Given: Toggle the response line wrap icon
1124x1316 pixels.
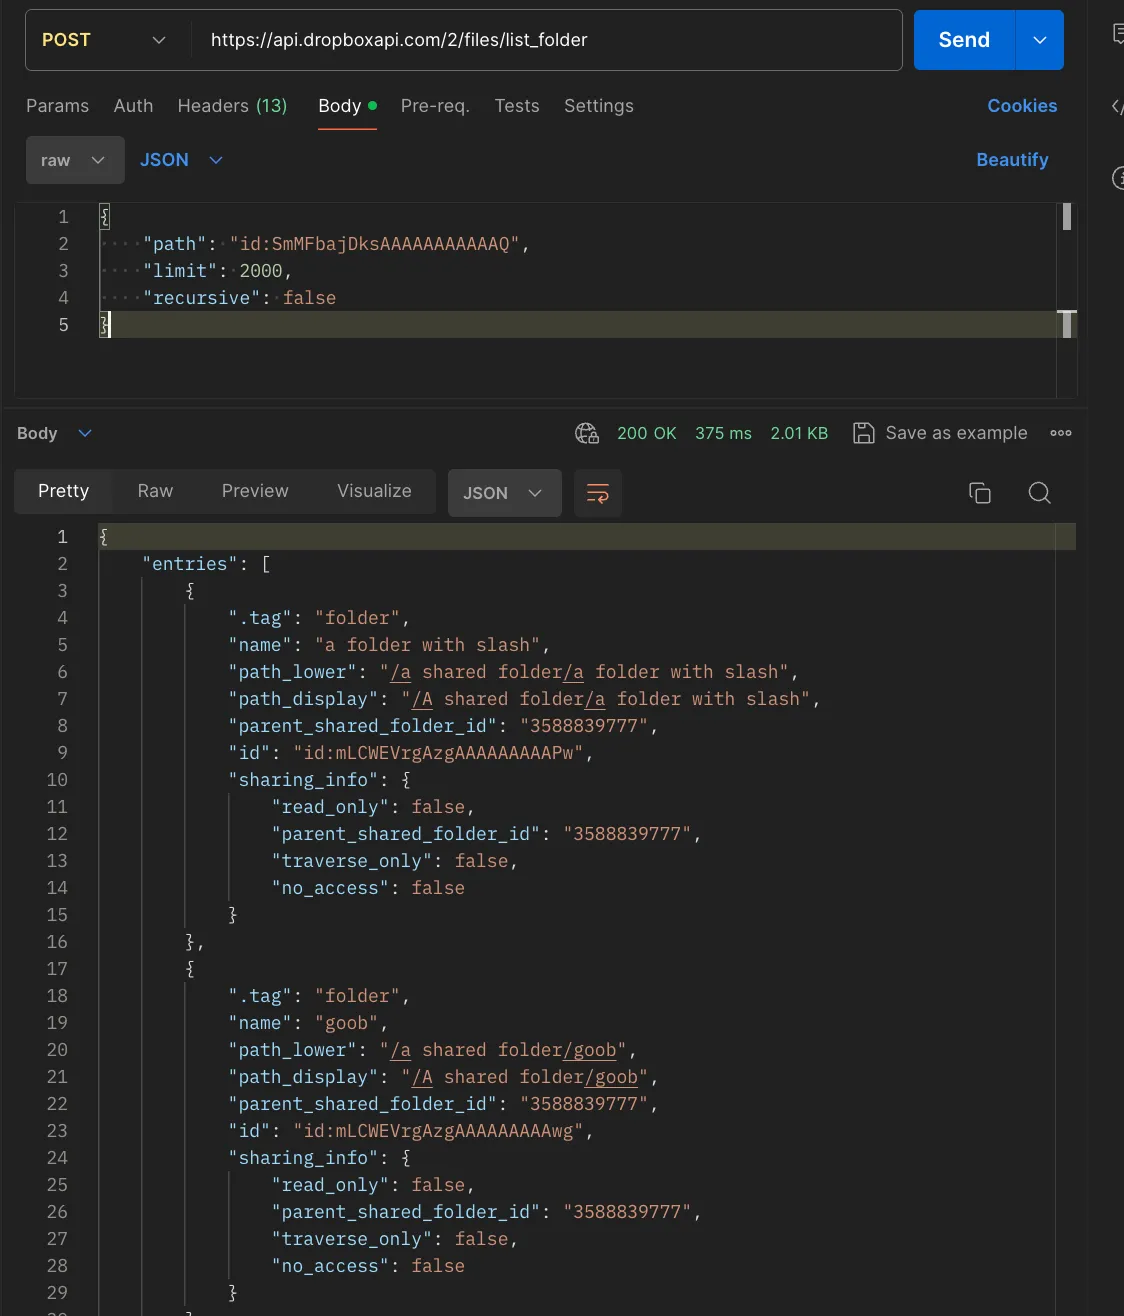Looking at the screenshot, I should click(598, 493).
